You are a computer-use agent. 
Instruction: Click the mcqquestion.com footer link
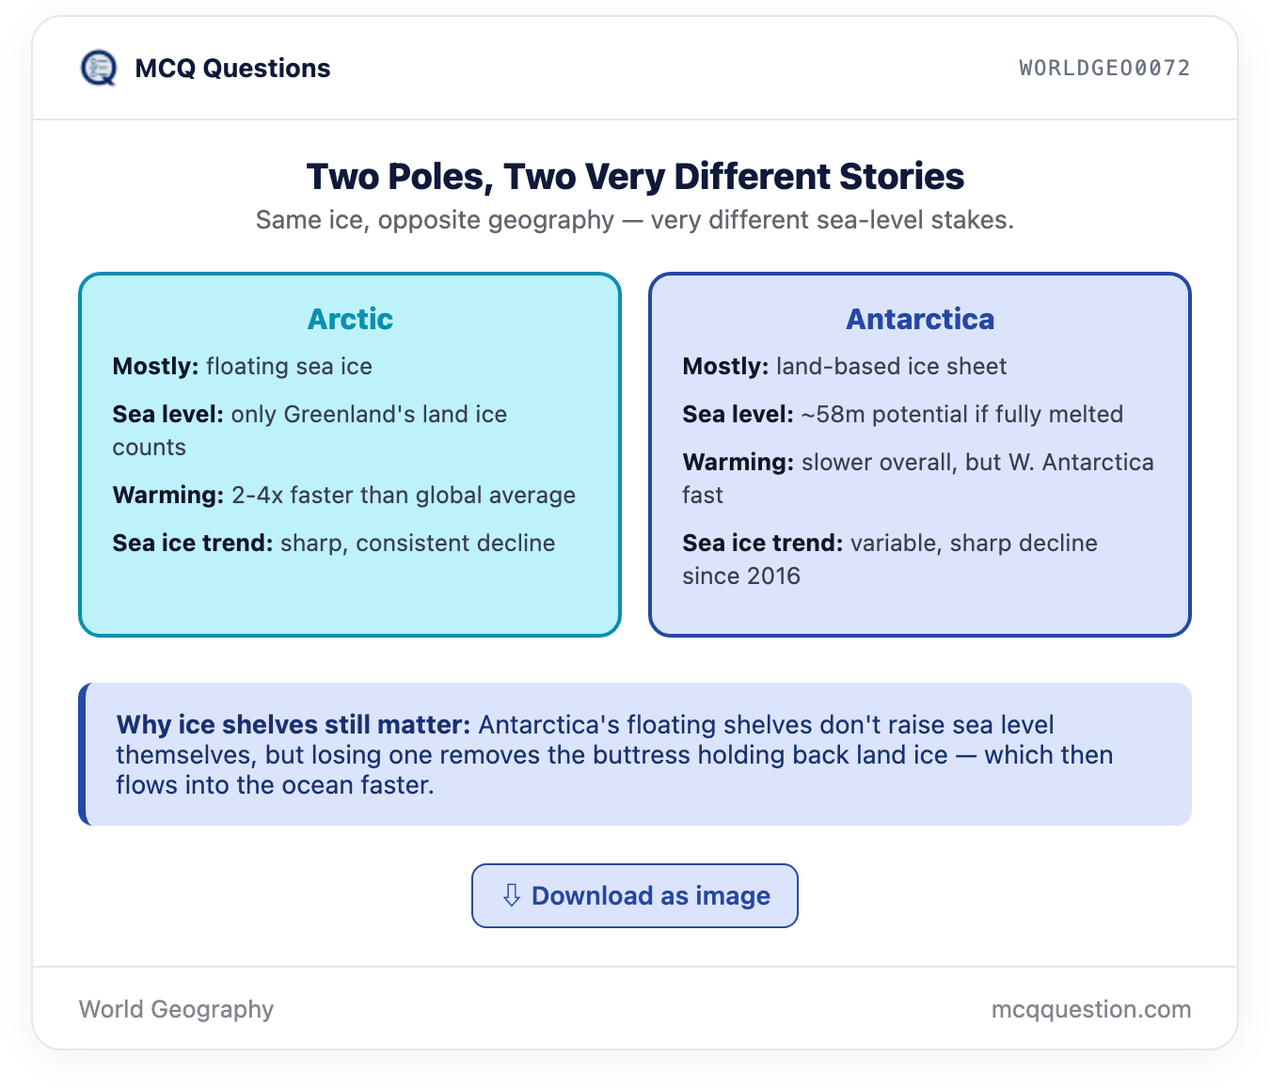[x=1091, y=1009]
